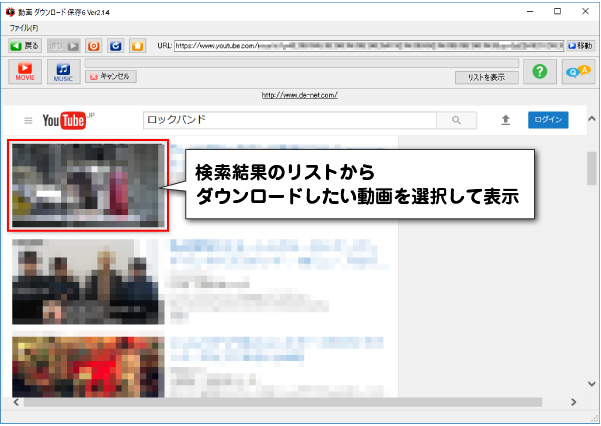Click the vertical scrollbar up arrow
601x426 pixels.
[592, 119]
